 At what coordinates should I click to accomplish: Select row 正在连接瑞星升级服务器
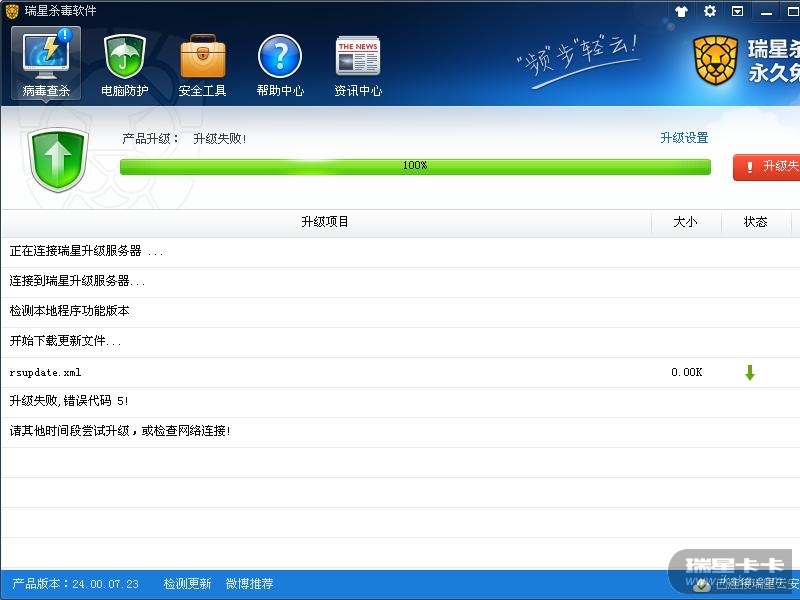(x=400, y=251)
